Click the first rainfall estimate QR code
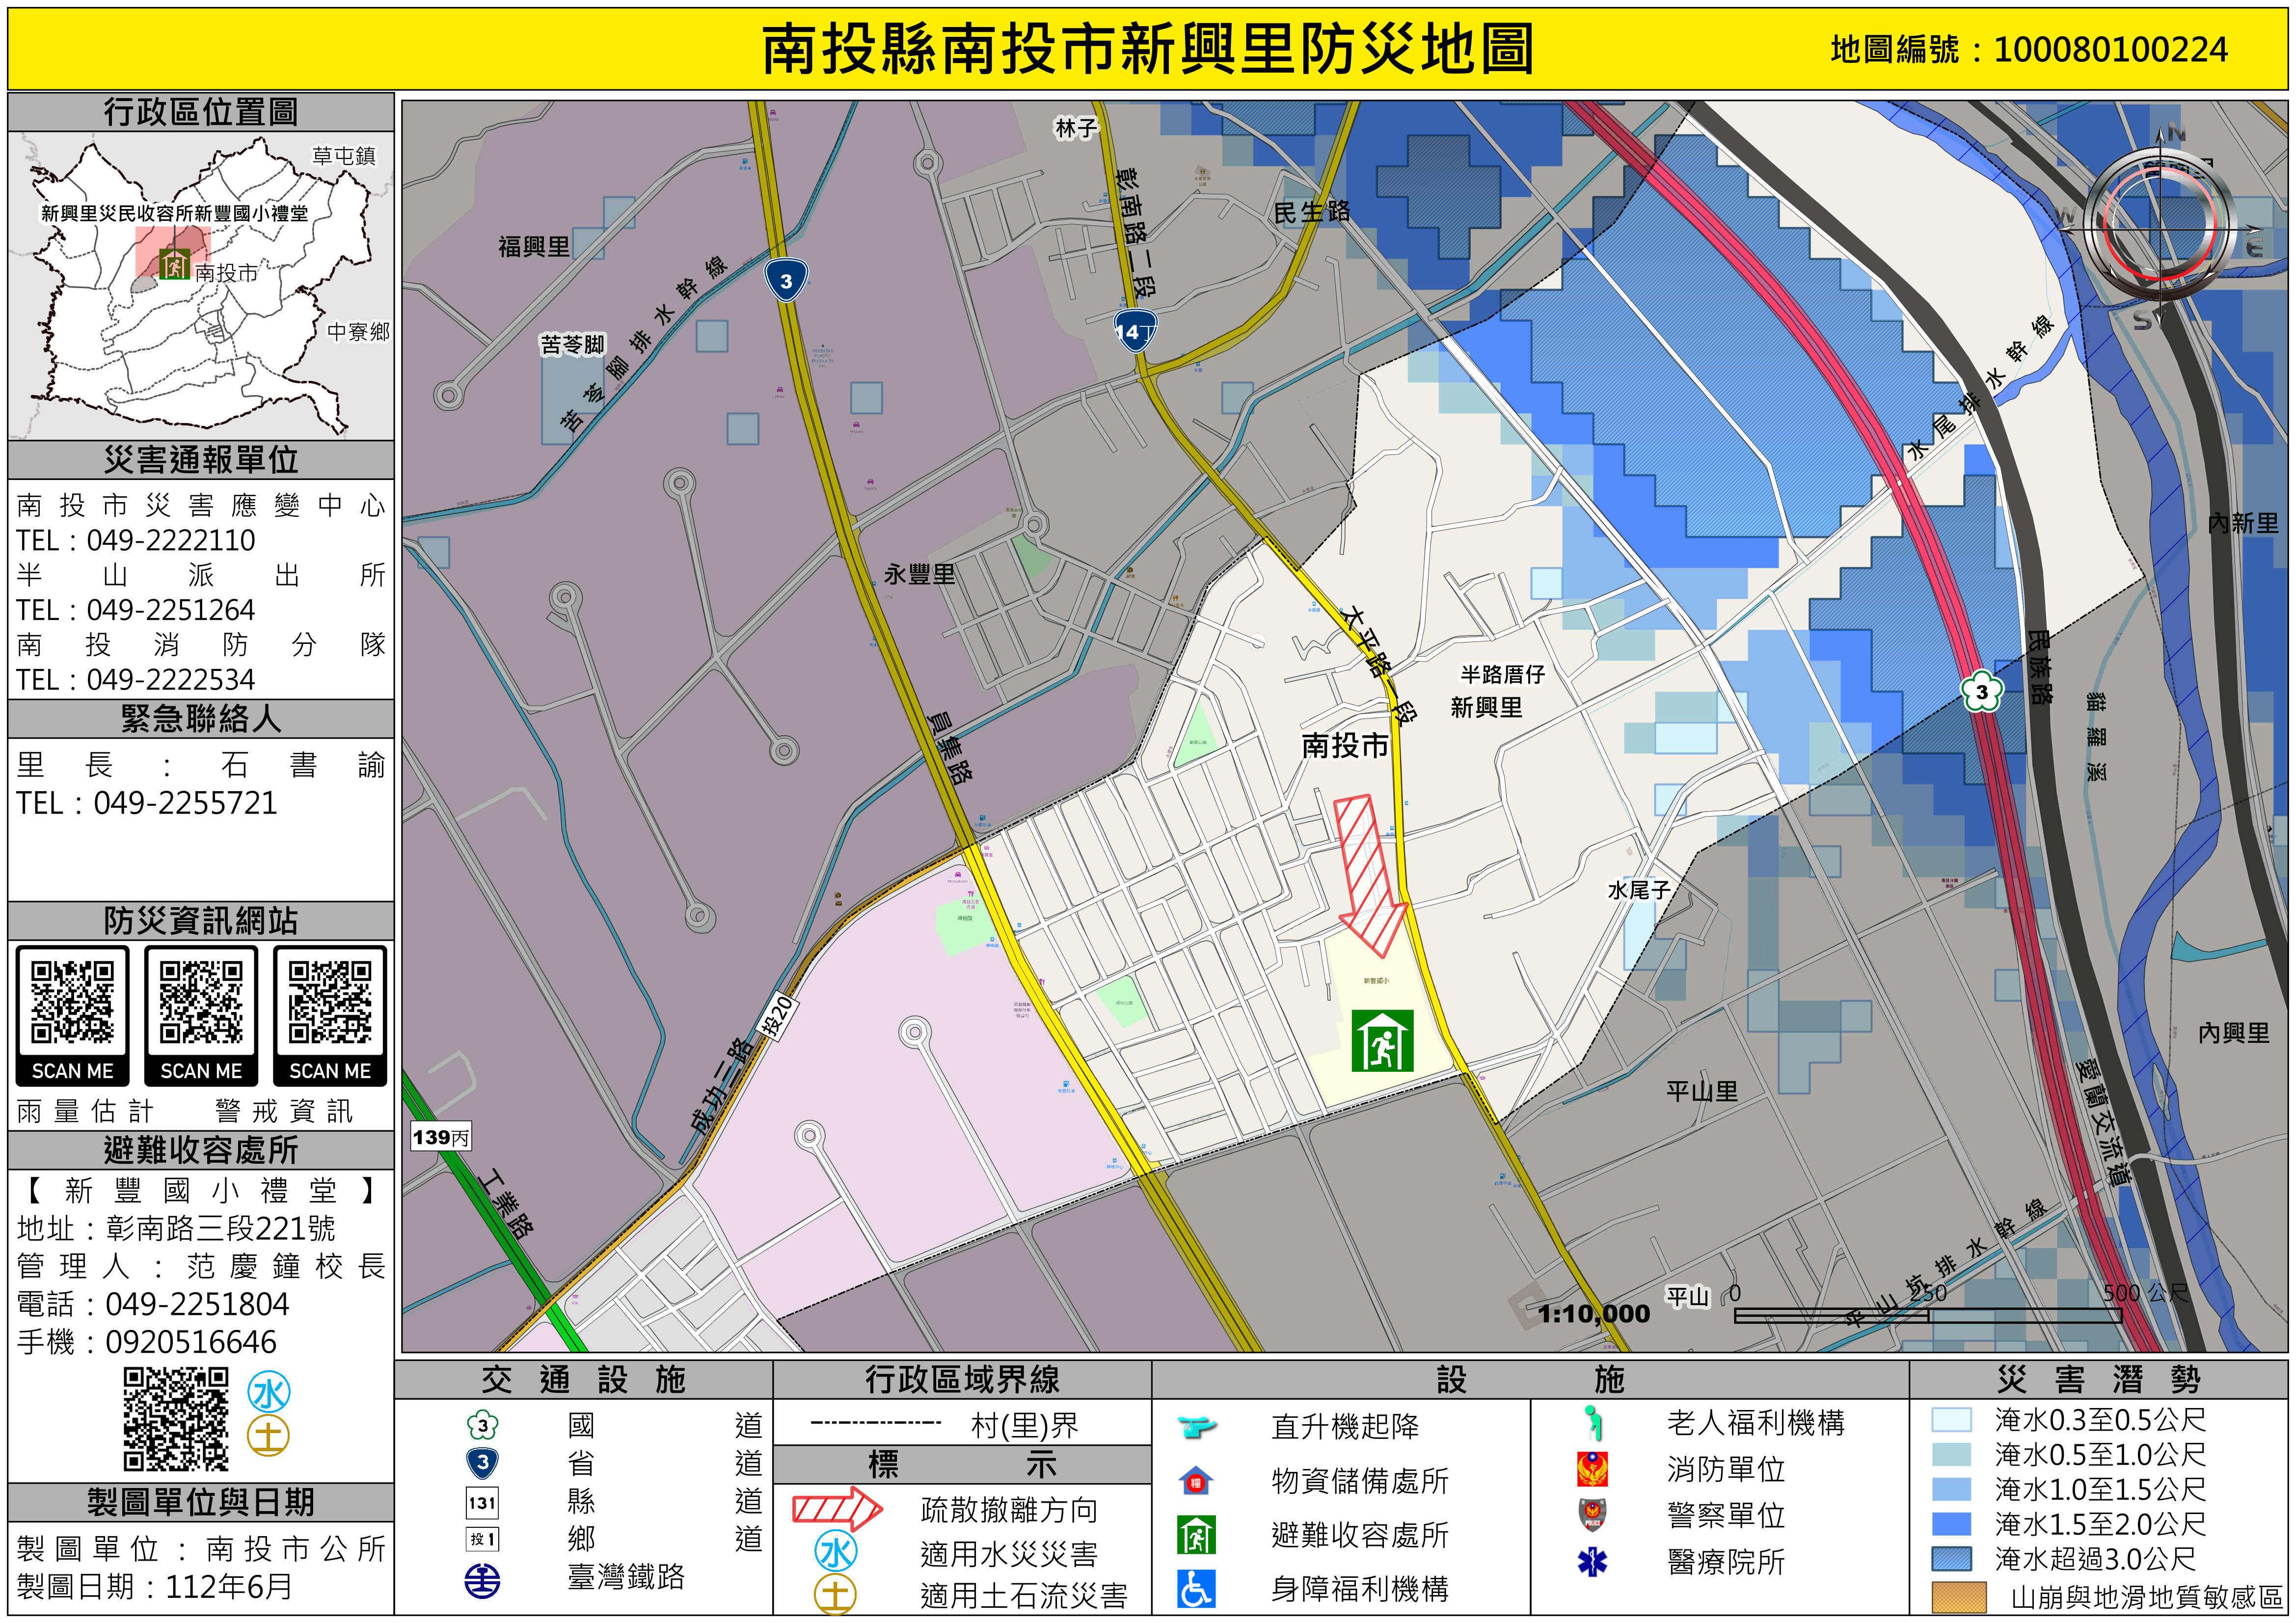The image size is (2296, 1623). click(x=72, y=1003)
